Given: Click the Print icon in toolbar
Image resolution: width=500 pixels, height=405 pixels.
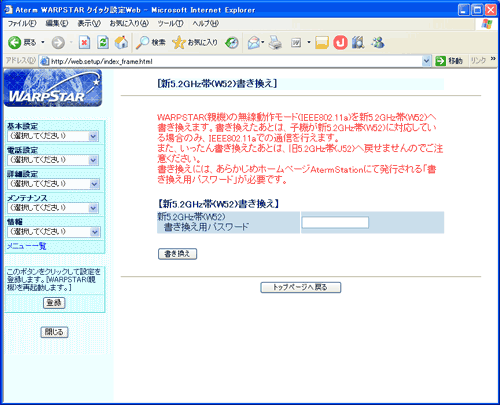Looking at the screenshot, I should coord(275,43).
